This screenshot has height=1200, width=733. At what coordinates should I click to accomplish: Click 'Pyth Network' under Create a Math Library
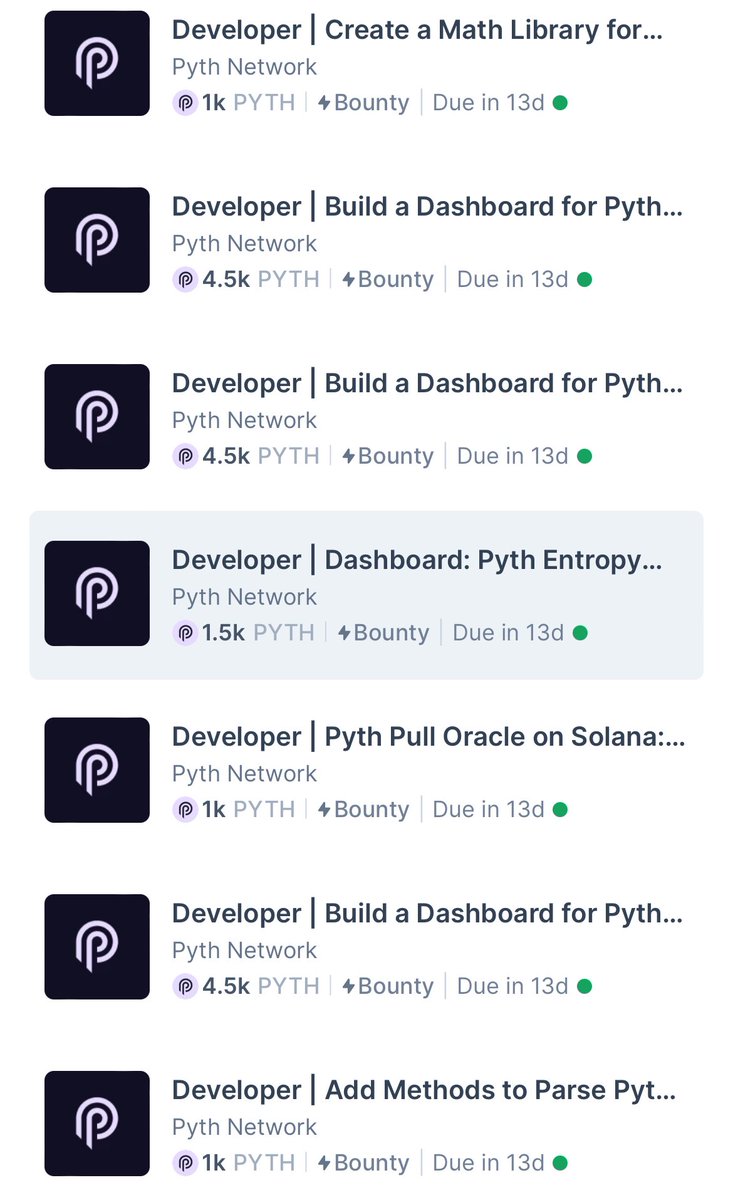pyautogui.click(x=244, y=67)
